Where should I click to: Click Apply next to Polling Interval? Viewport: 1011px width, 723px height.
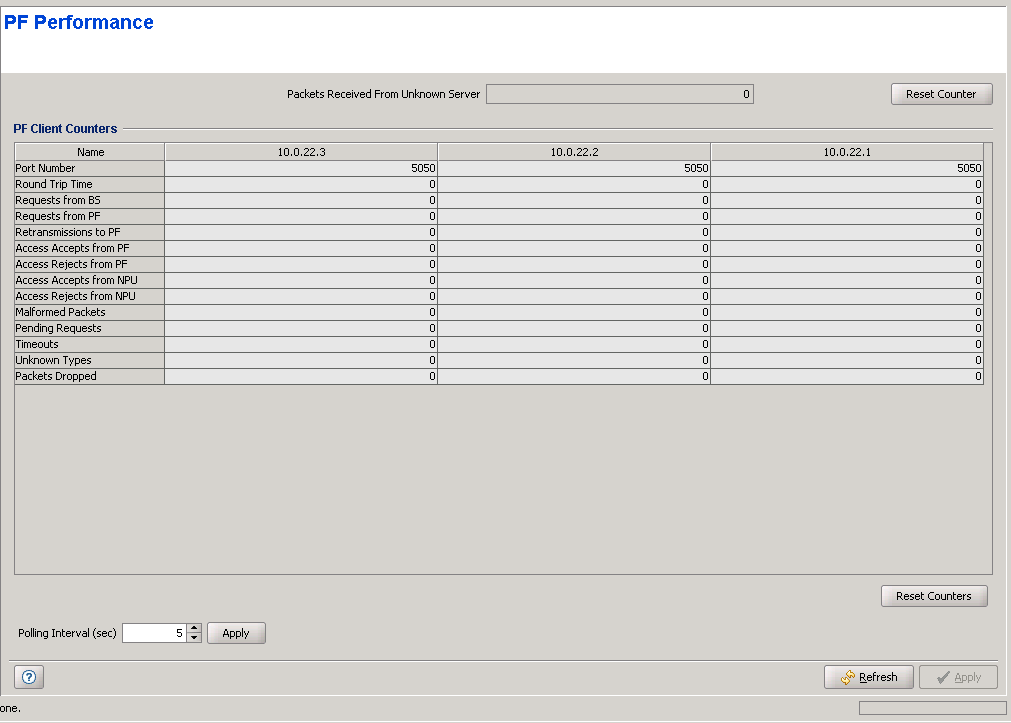click(x=236, y=633)
